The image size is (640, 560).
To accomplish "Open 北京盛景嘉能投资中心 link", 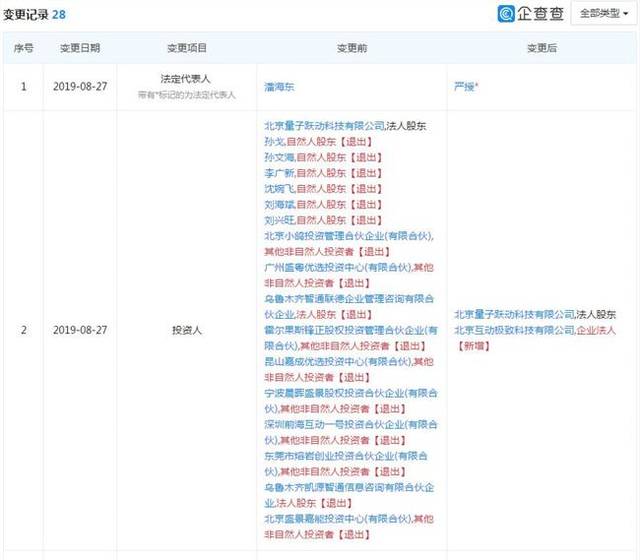I will 338,519.
